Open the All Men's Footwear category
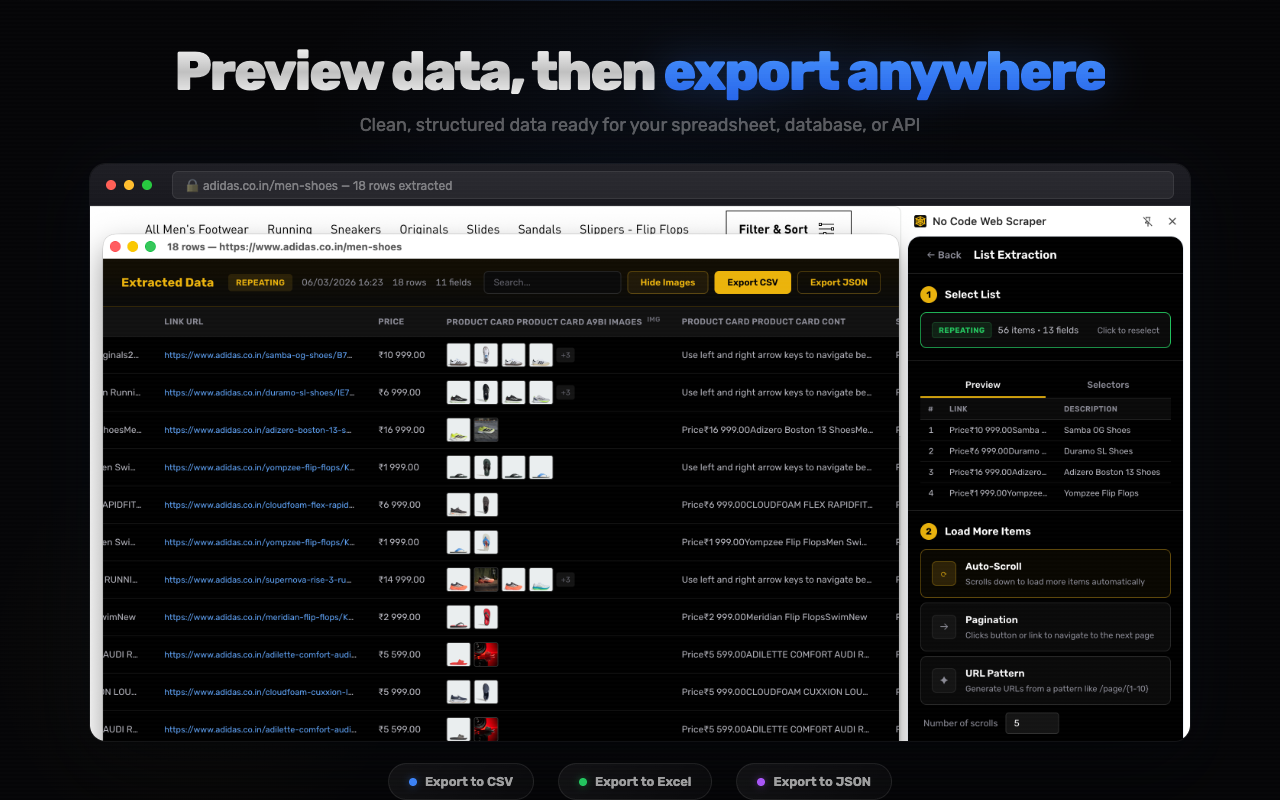1280x800 pixels. [196, 229]
